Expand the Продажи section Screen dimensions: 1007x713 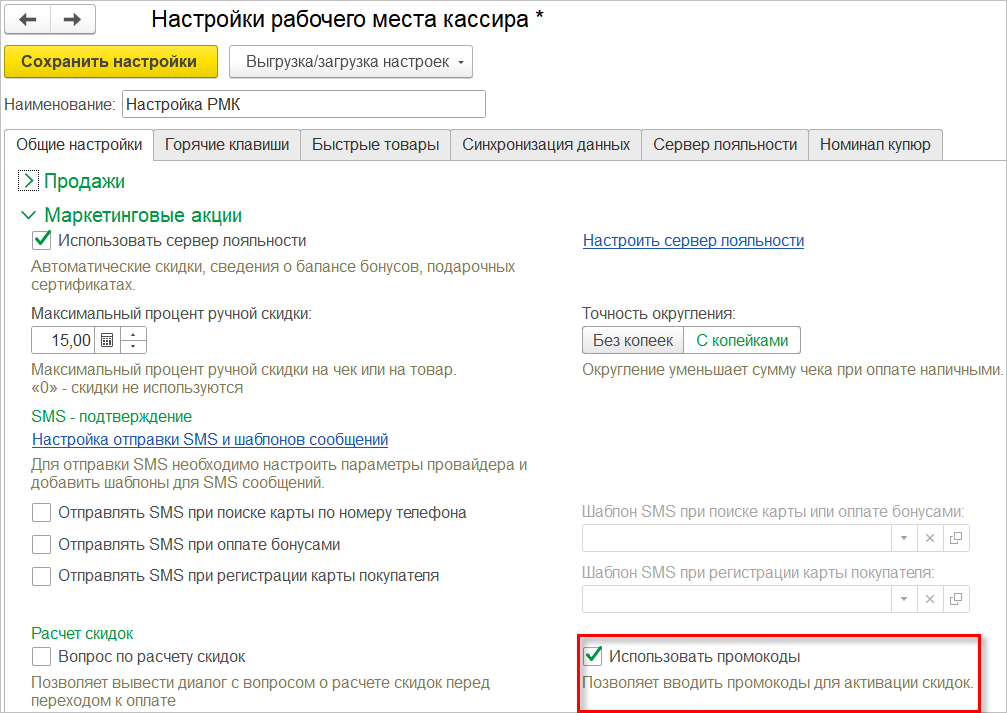28,181
